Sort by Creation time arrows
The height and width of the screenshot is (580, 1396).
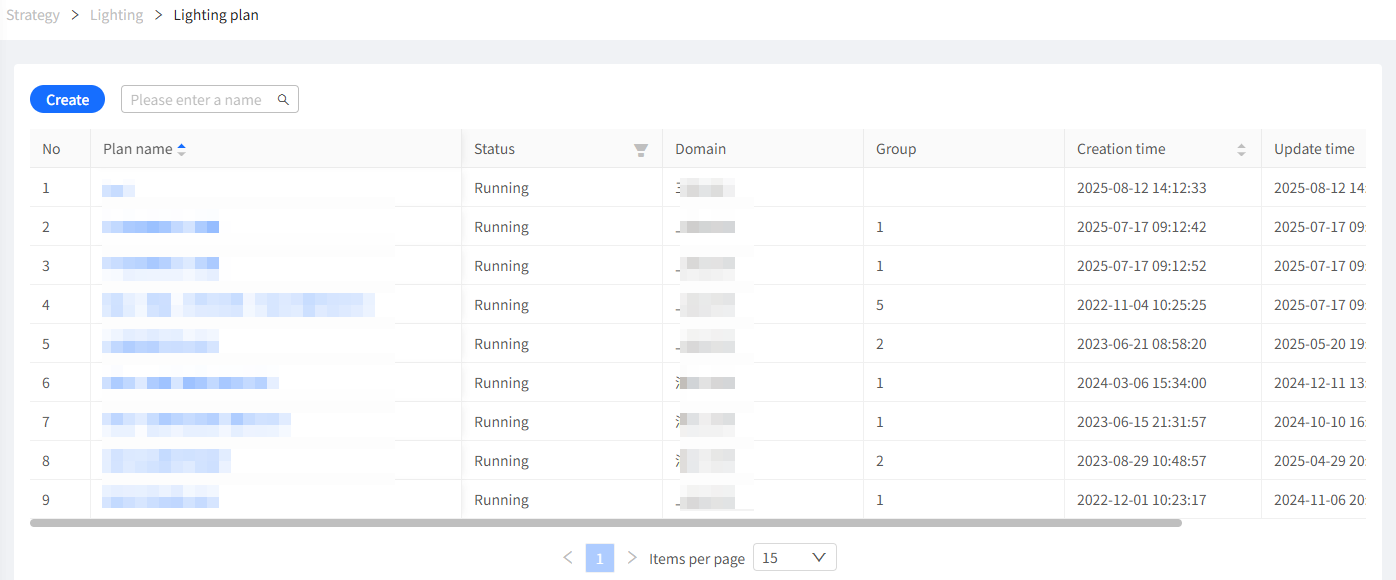click(x=1241, y=150)
